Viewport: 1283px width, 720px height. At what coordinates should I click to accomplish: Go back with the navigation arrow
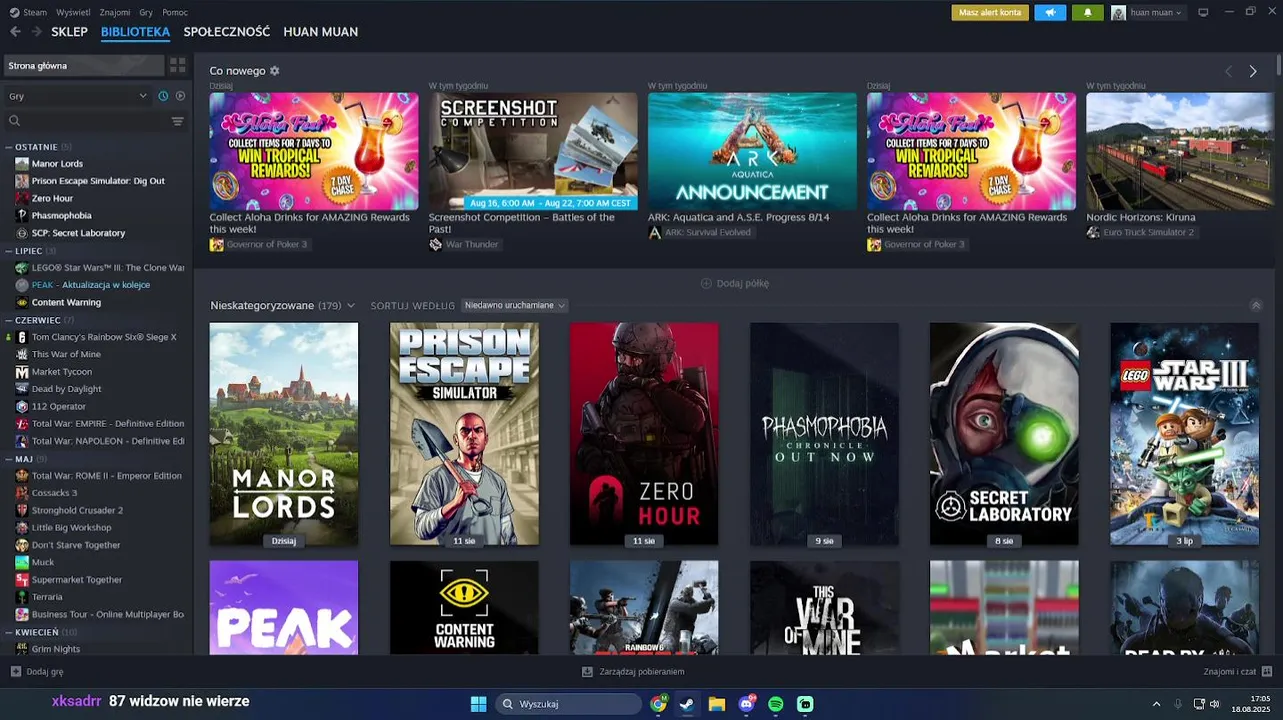click(15, 32)
